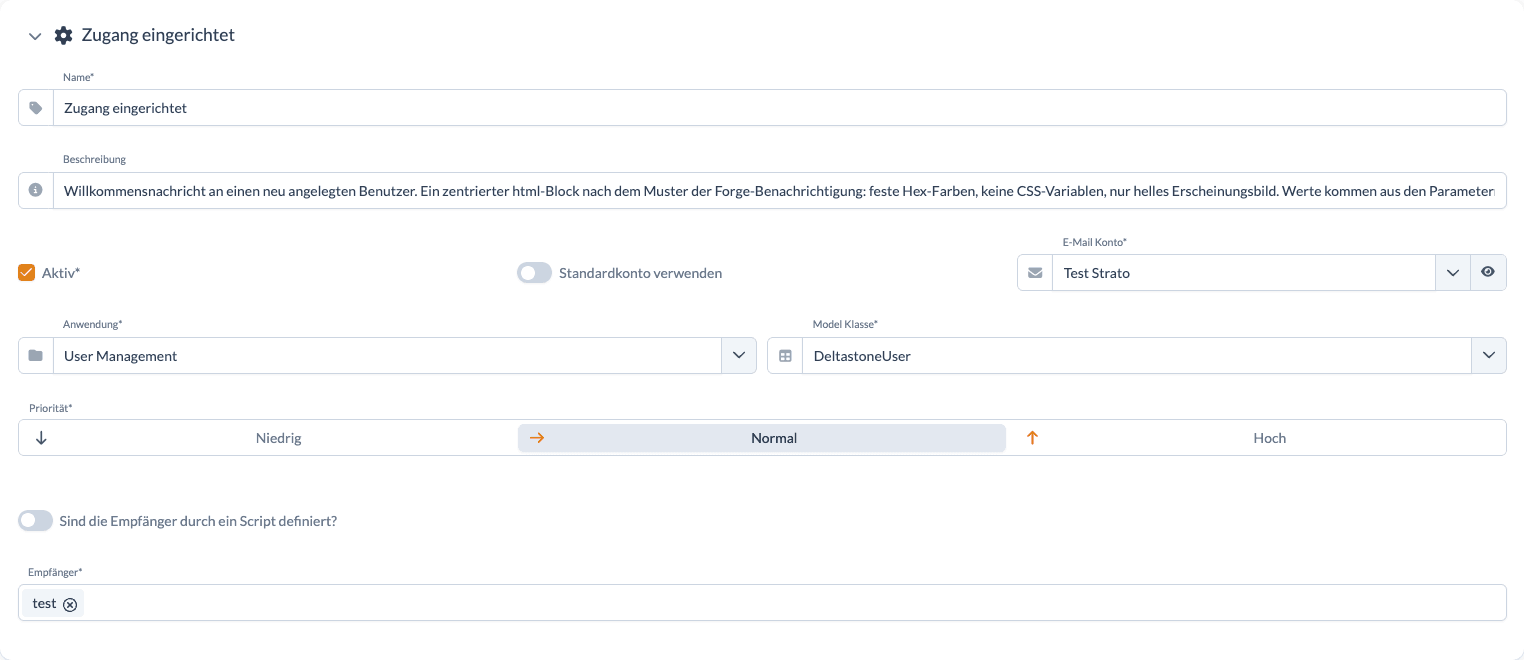
Task: Open the E-Mail Konto dropdown arrow
Action: click(1453, 273)
